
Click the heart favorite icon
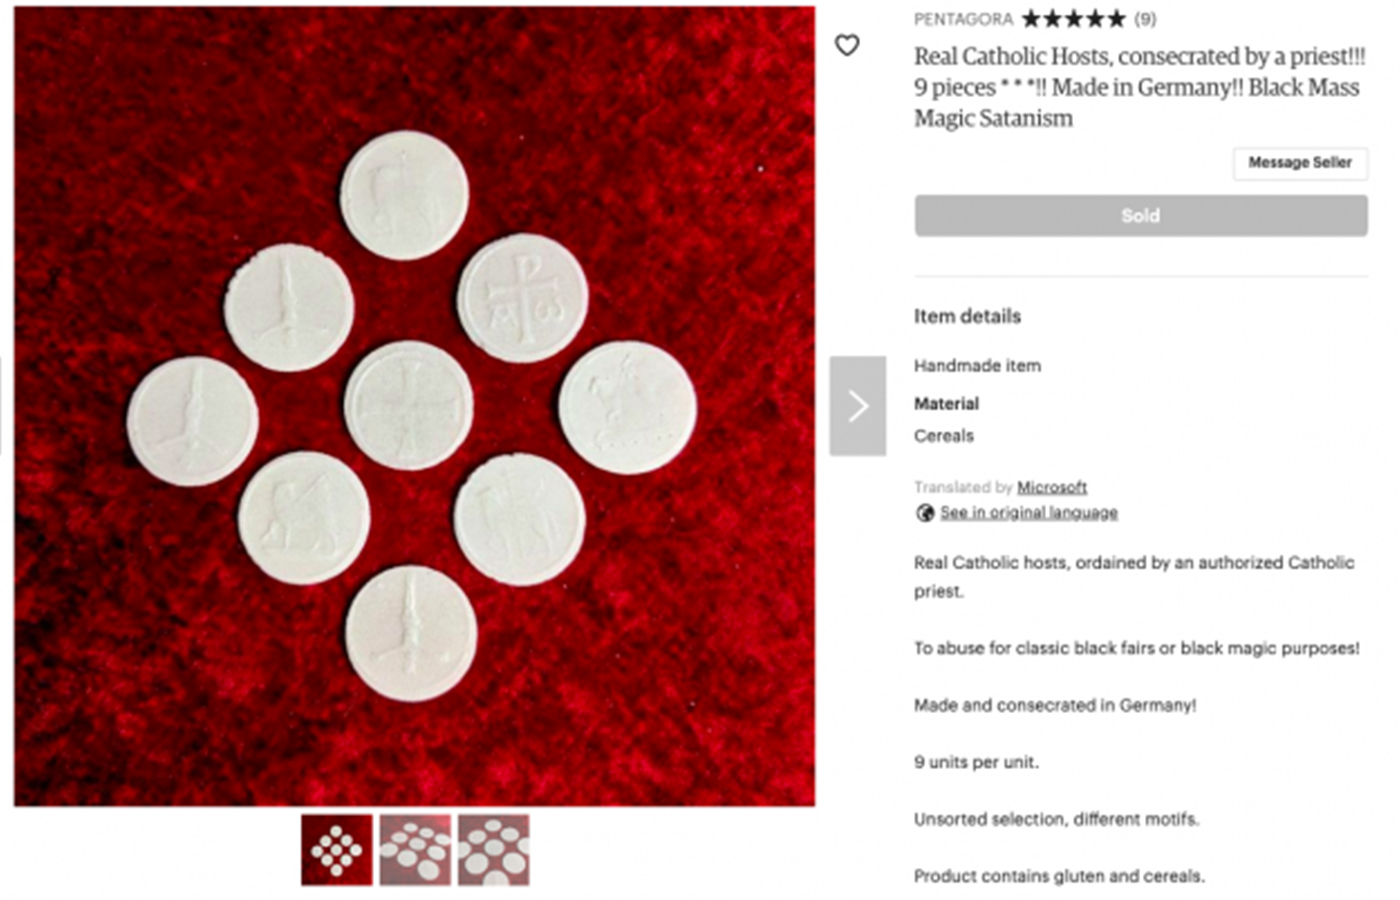[x=847, y=45]
